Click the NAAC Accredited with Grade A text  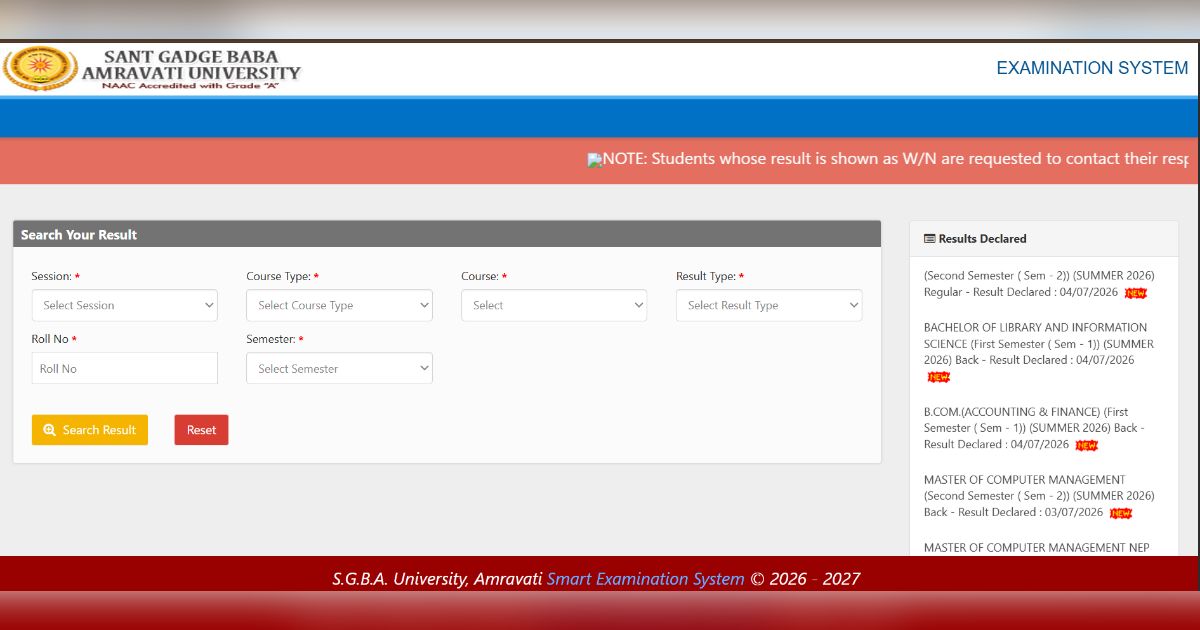tap(190, 85)
